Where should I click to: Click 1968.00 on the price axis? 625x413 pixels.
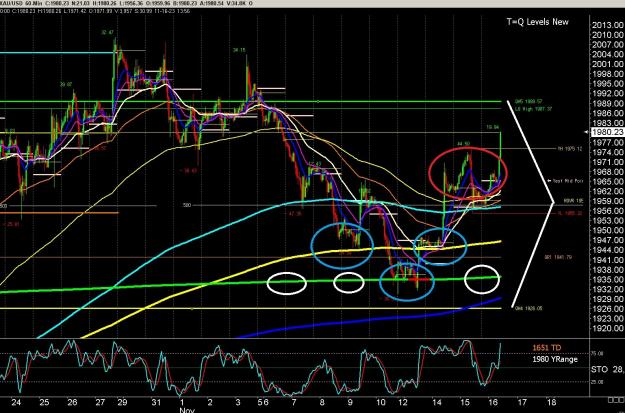[x=608, y=172]
